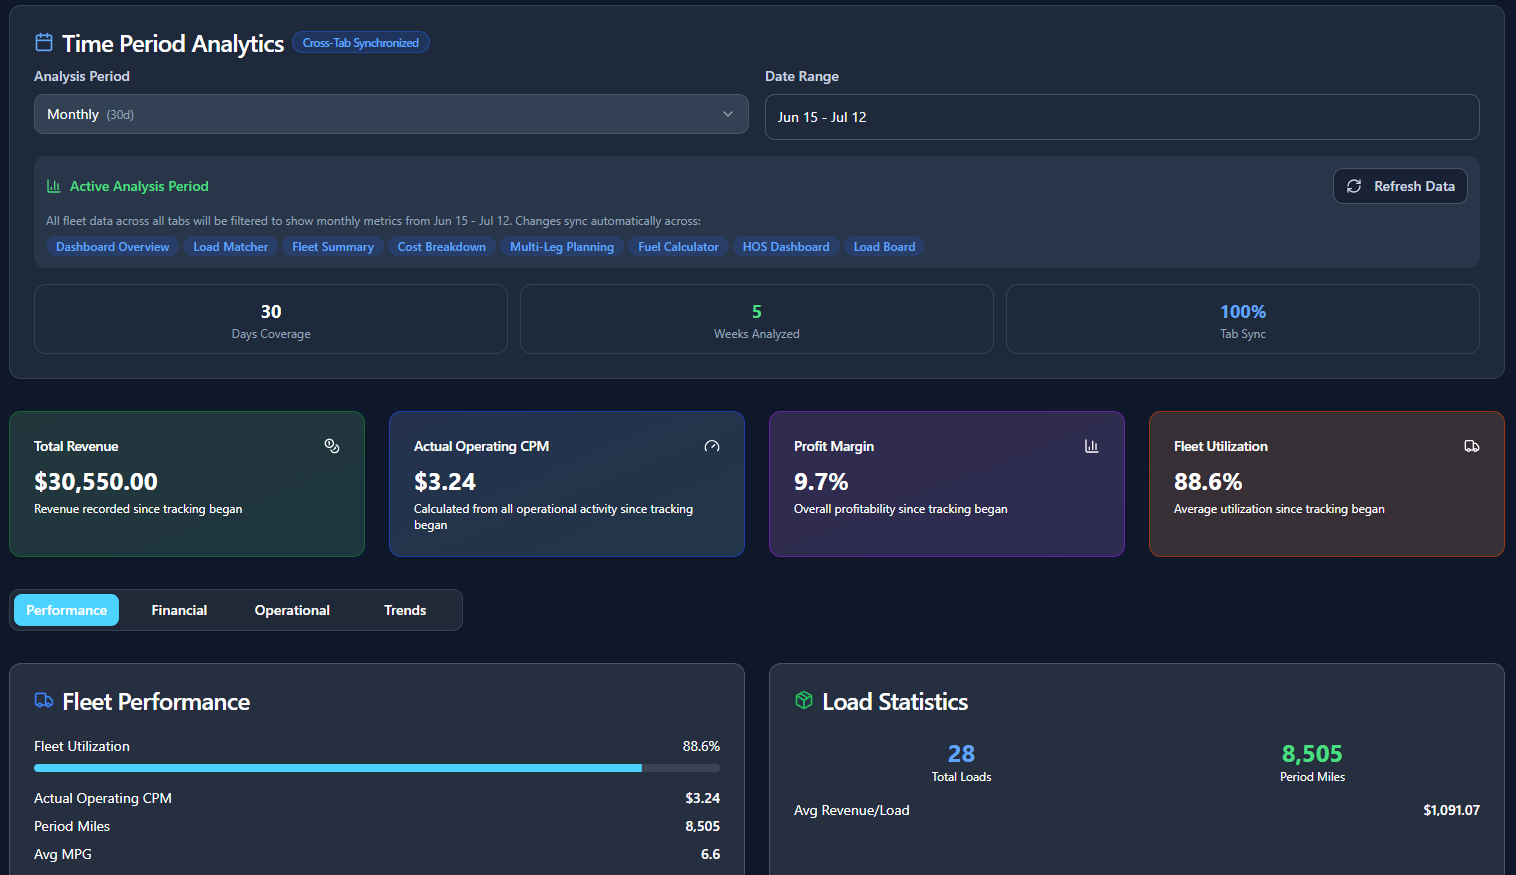Open the Cost Breakdown tag
Screen dimensions: 1516x875
(x=442, y=247)
